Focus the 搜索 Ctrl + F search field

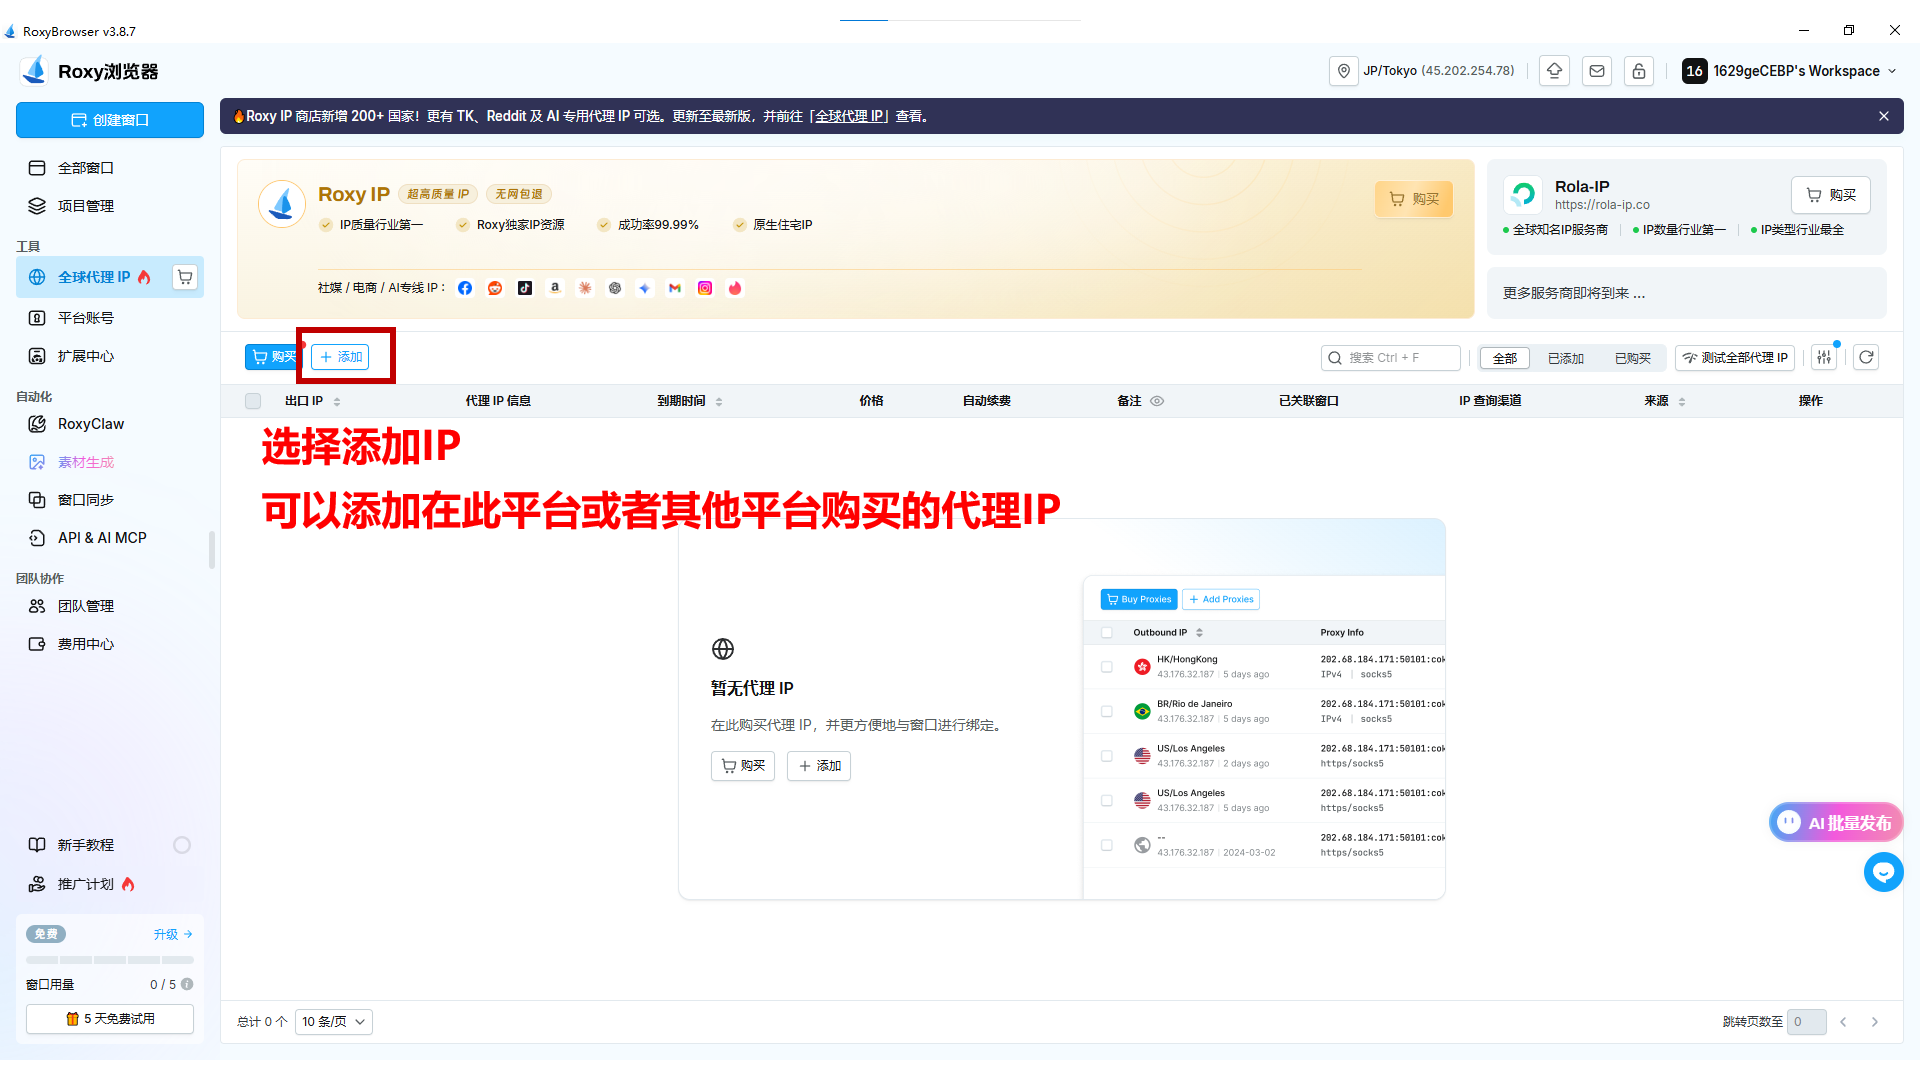point(1391,358)
